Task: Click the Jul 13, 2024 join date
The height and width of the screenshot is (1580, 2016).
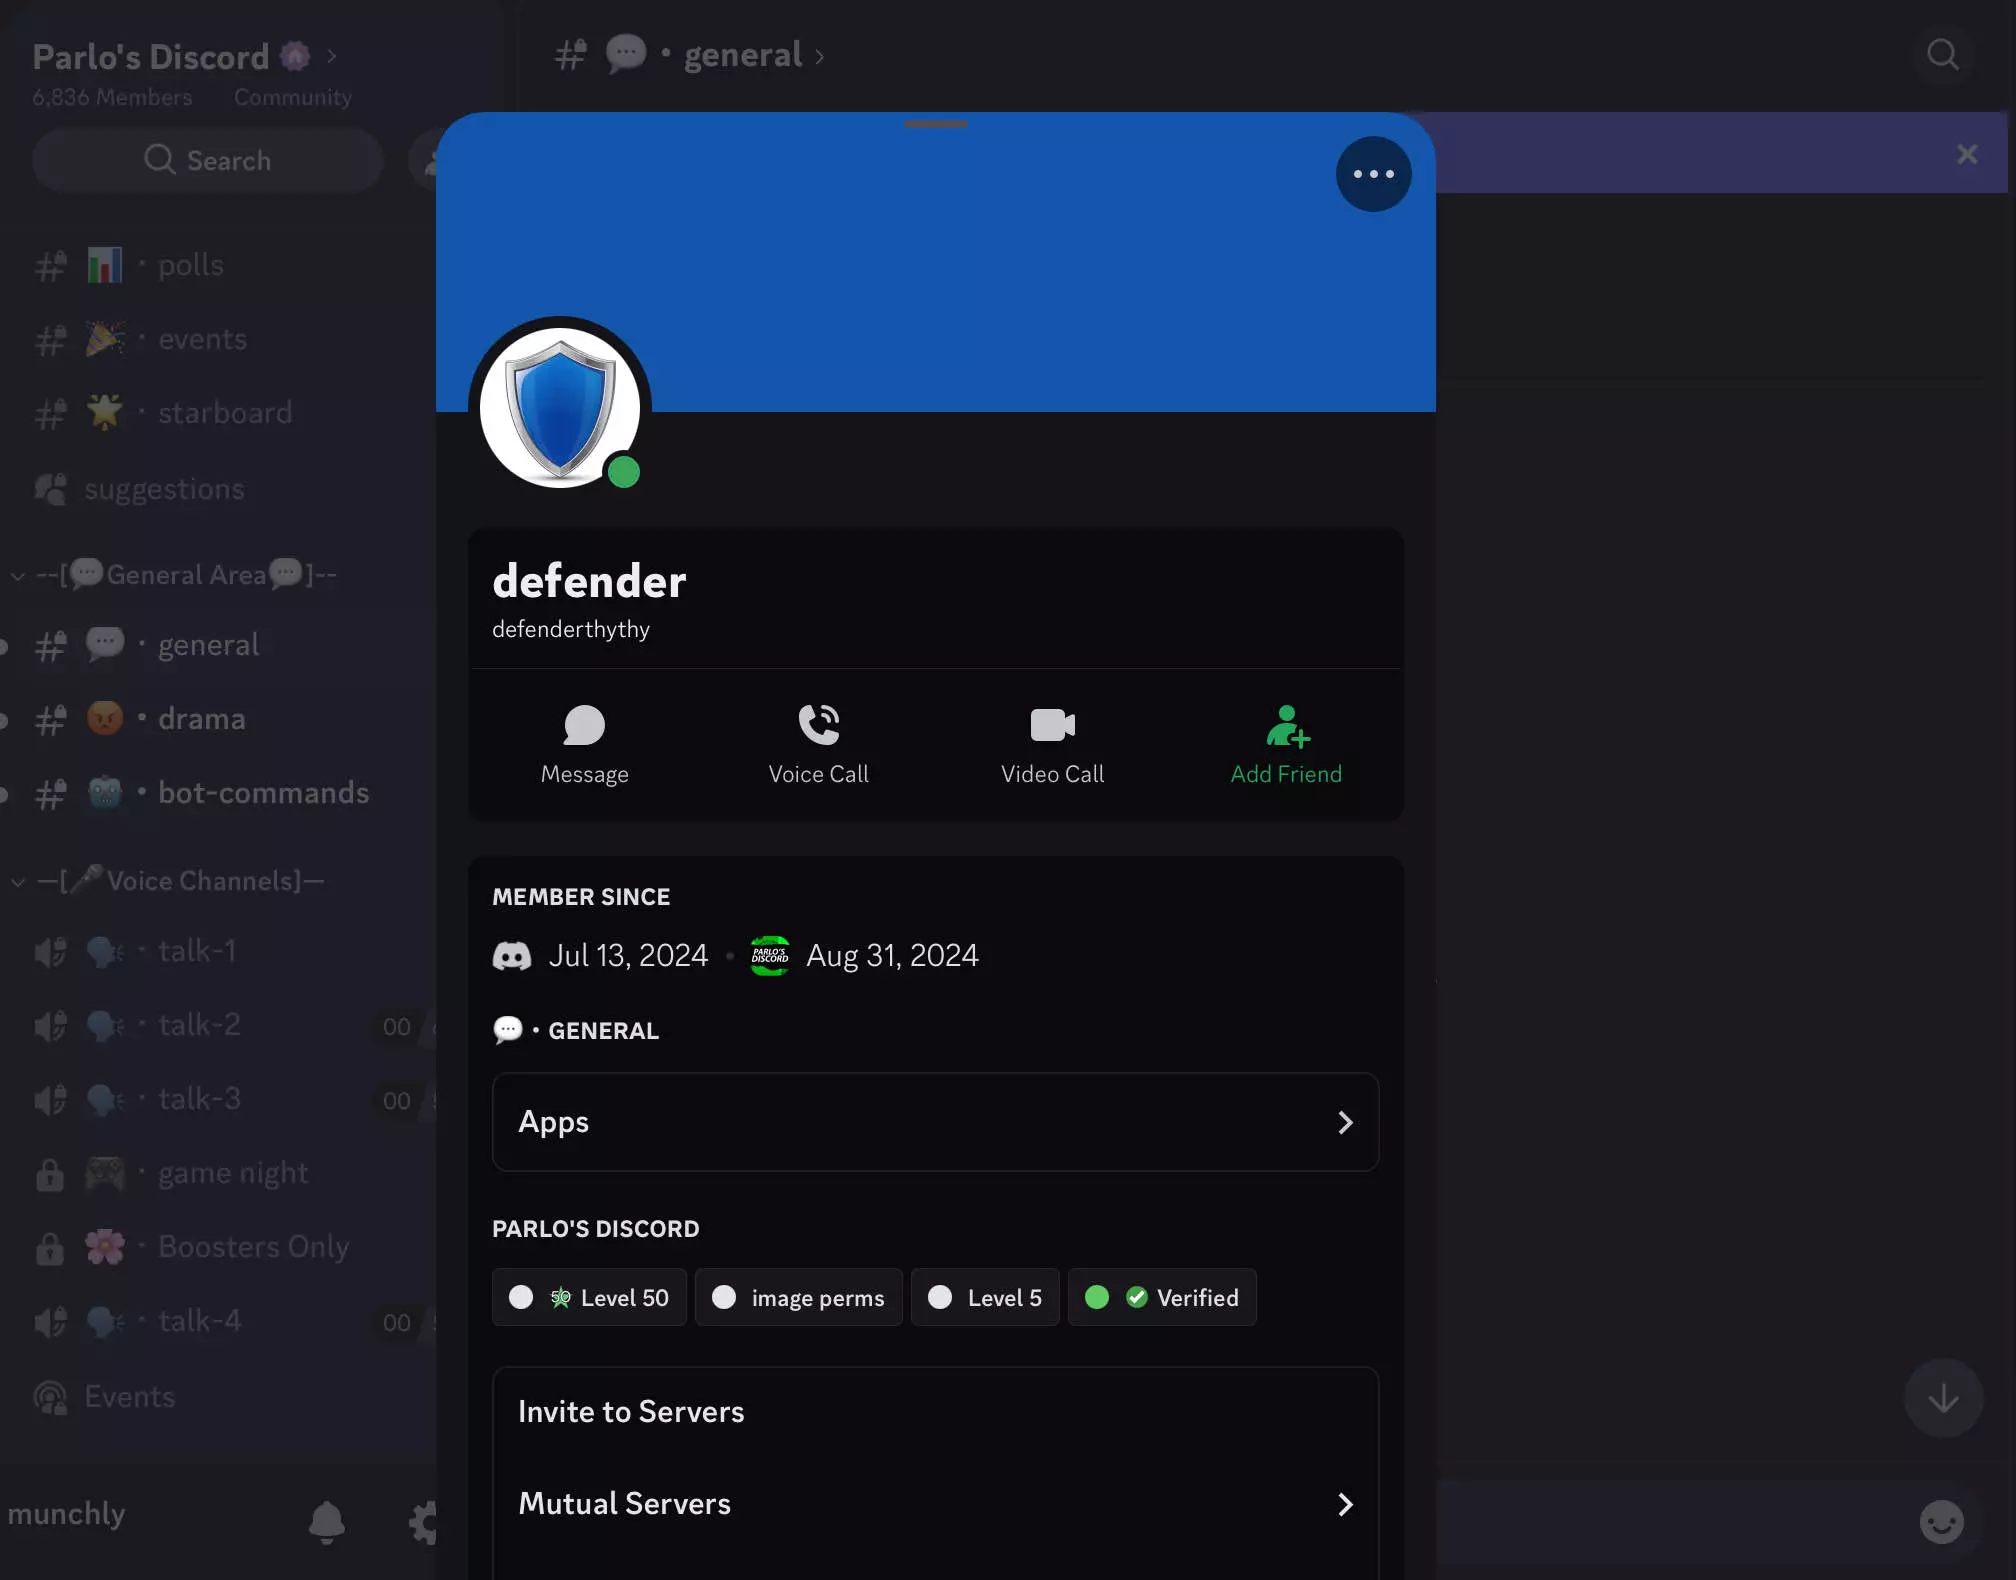Action: (628, 956)
